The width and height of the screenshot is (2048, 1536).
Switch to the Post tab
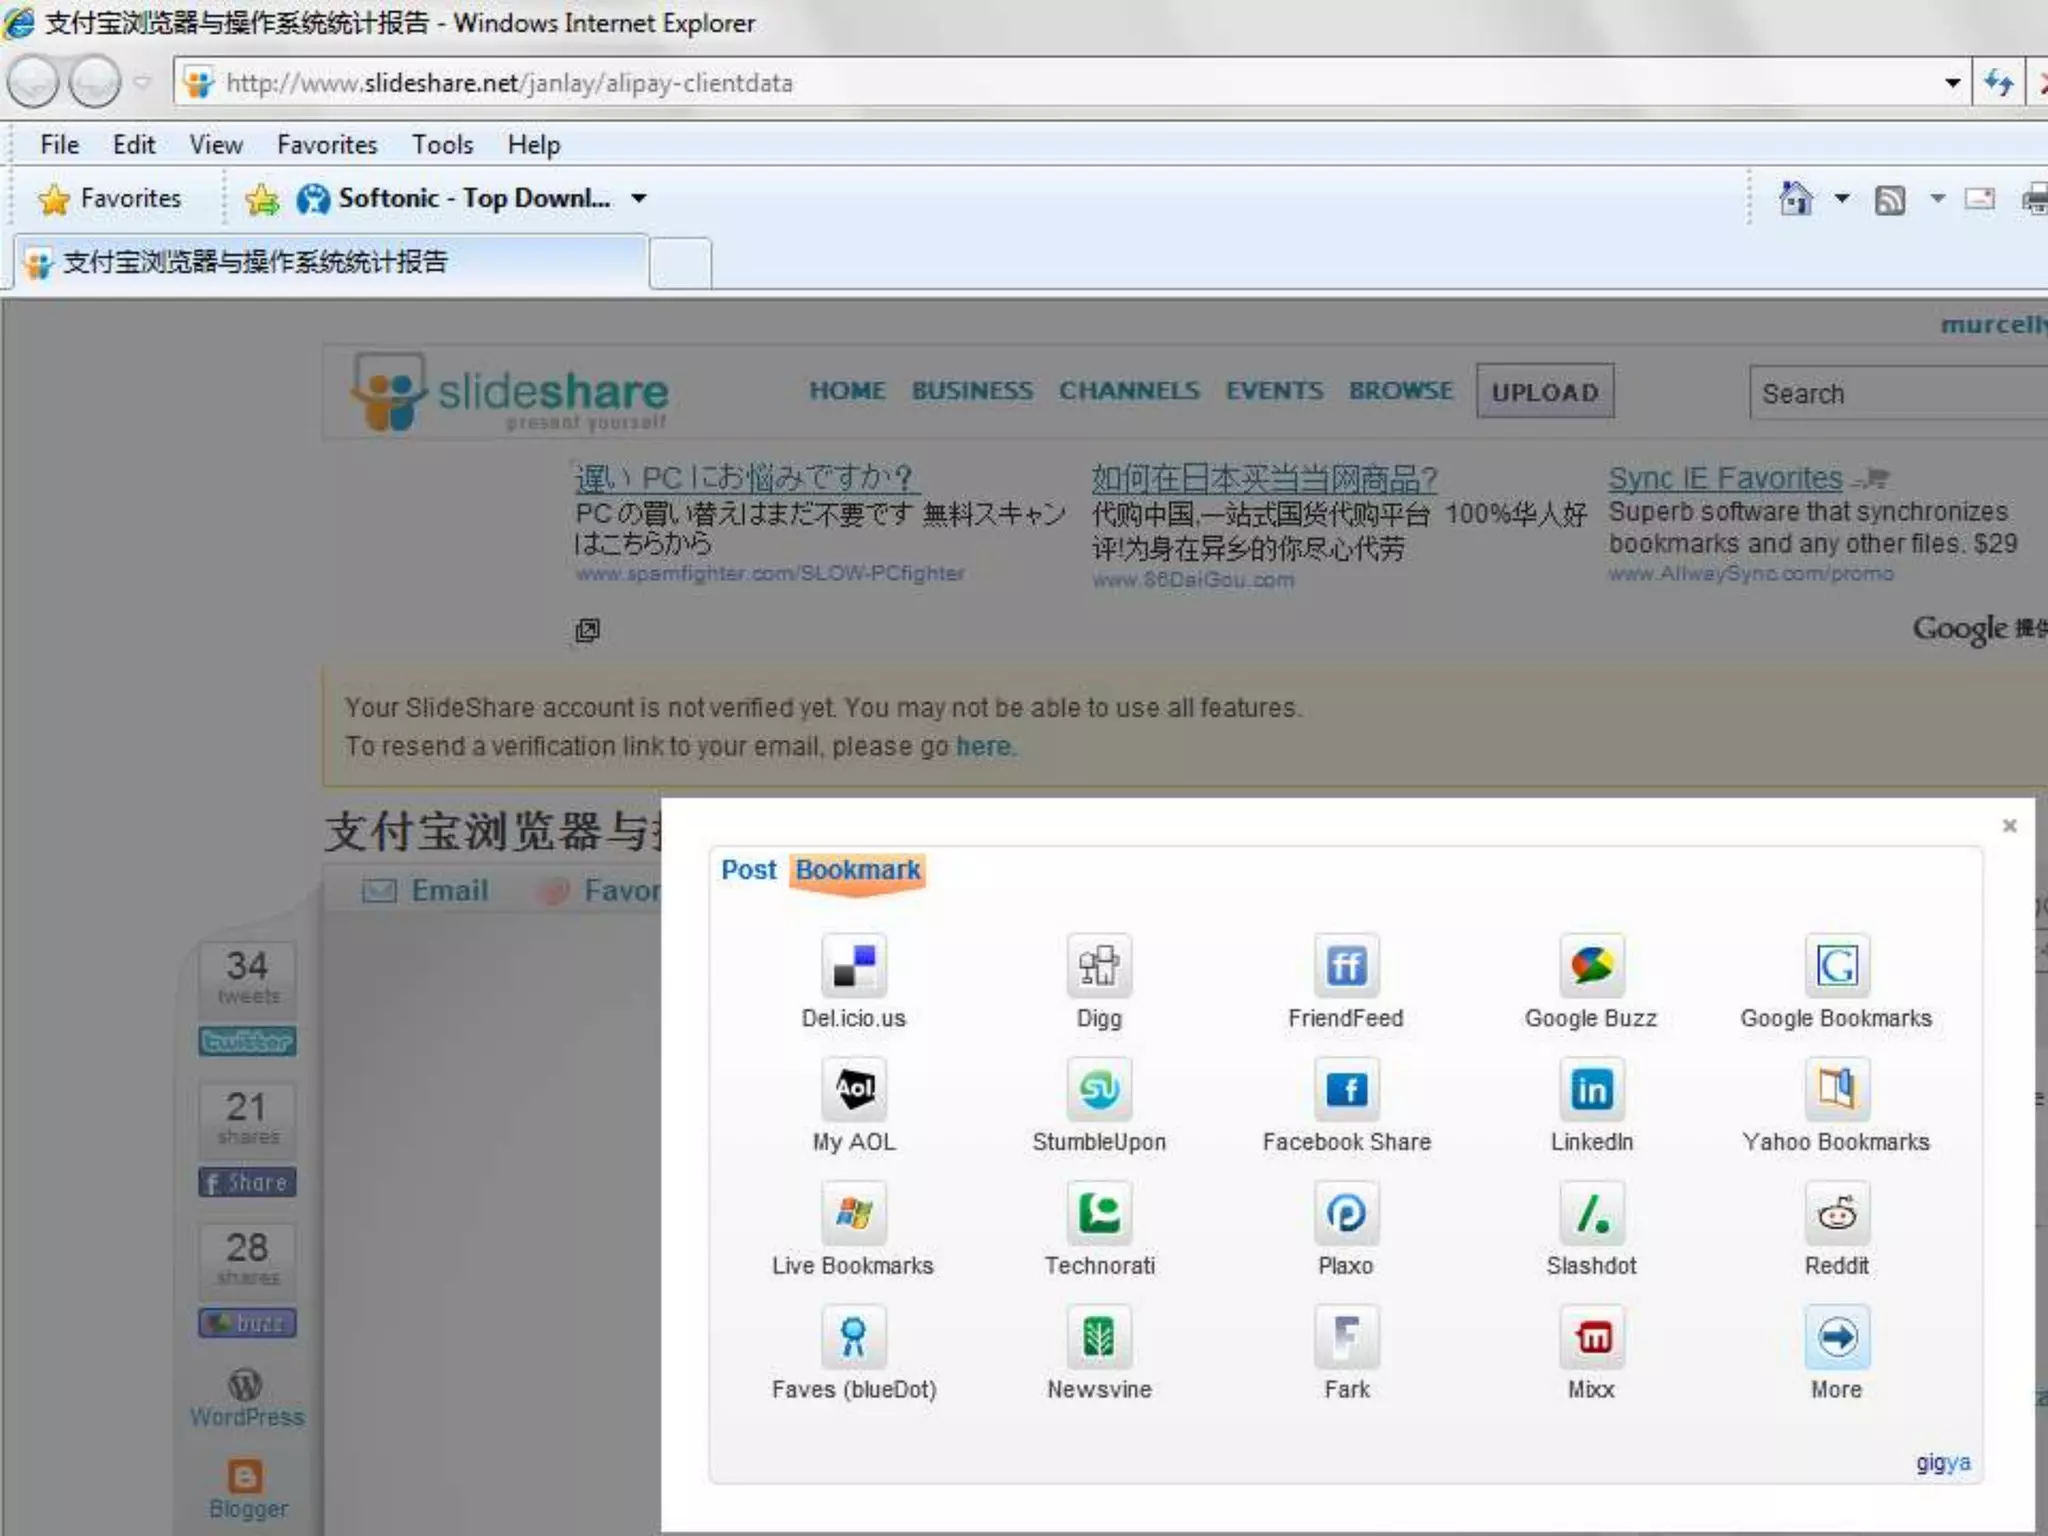[x=748, y=870]
